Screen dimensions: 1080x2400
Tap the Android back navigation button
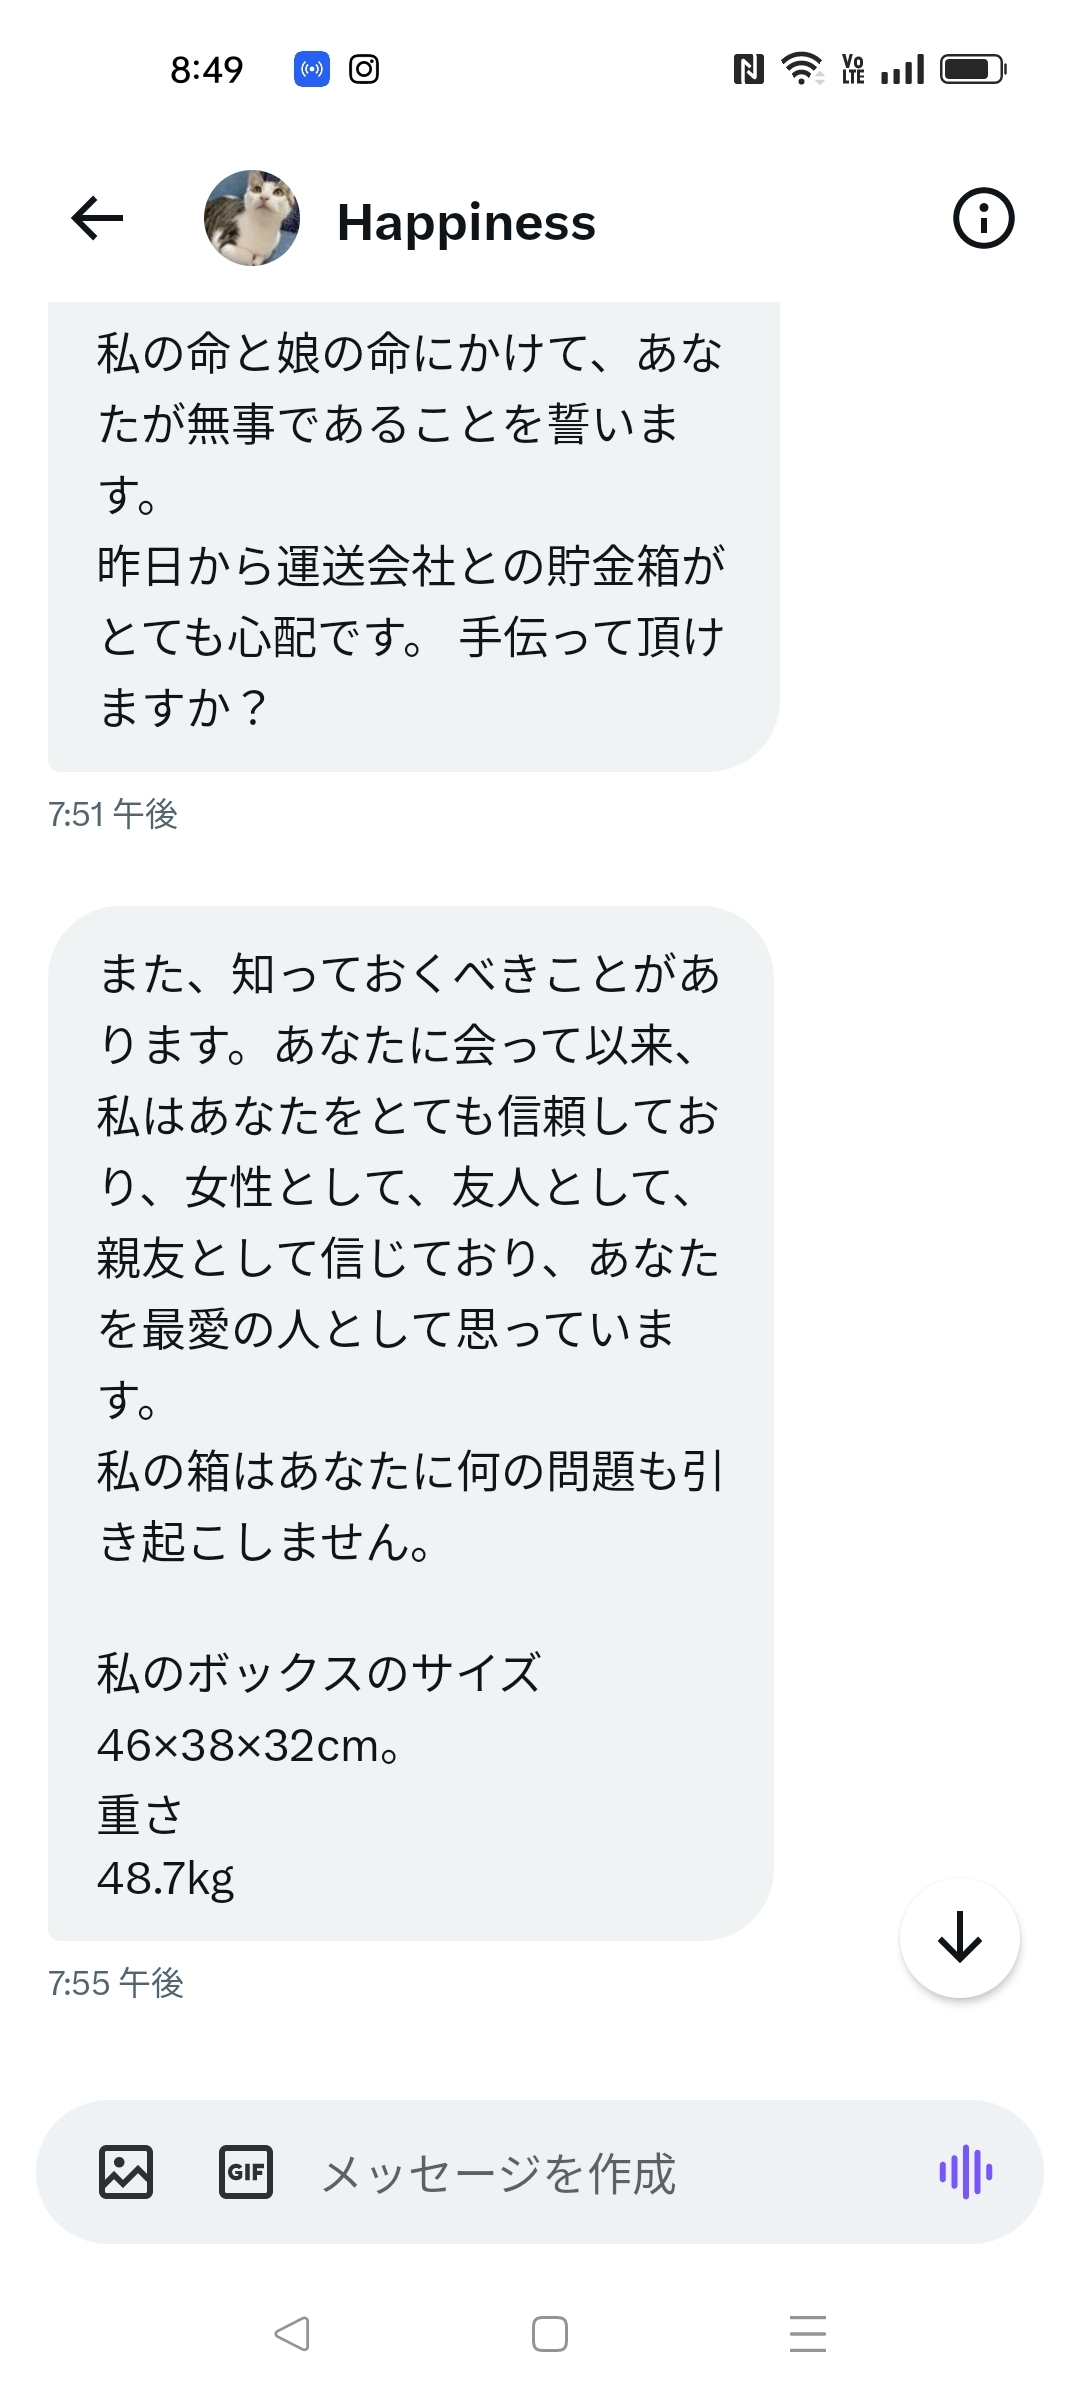pyautogui.click(x=292, y=2334)
